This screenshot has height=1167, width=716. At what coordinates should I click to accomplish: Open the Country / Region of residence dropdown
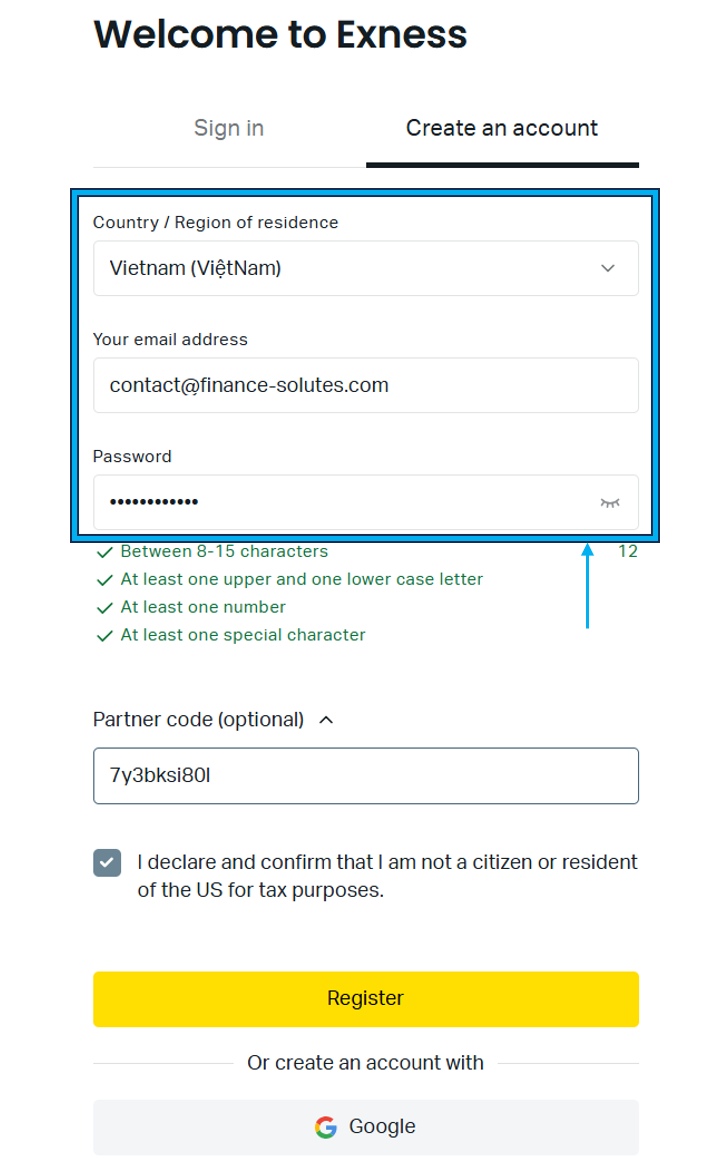tap(365, 268)
